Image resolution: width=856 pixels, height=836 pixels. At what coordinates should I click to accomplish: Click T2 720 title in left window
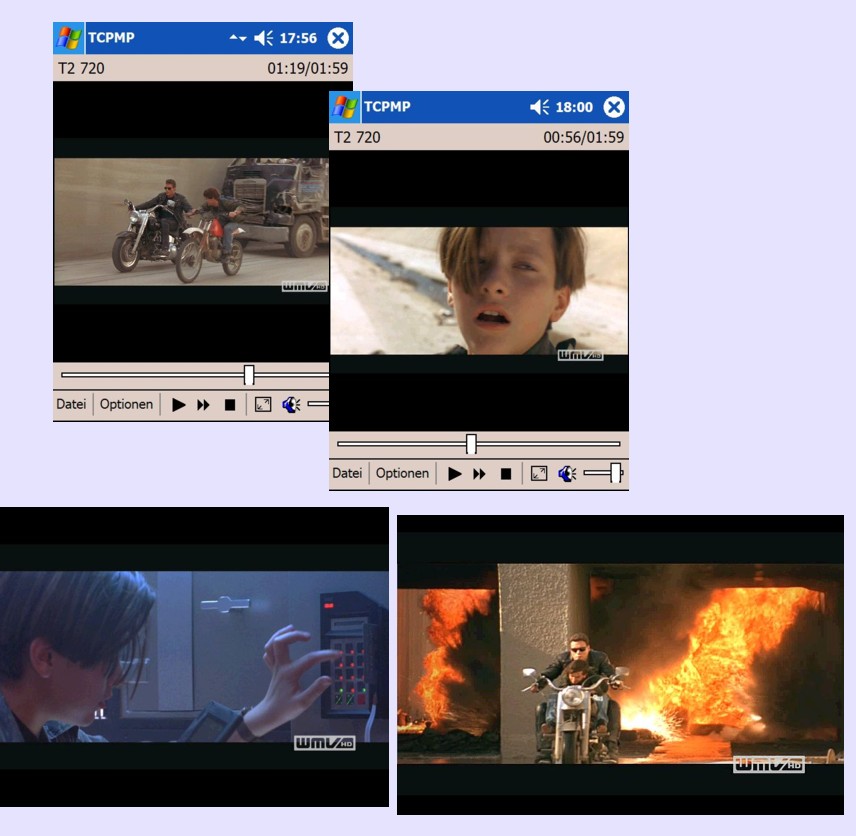point(81,68)
